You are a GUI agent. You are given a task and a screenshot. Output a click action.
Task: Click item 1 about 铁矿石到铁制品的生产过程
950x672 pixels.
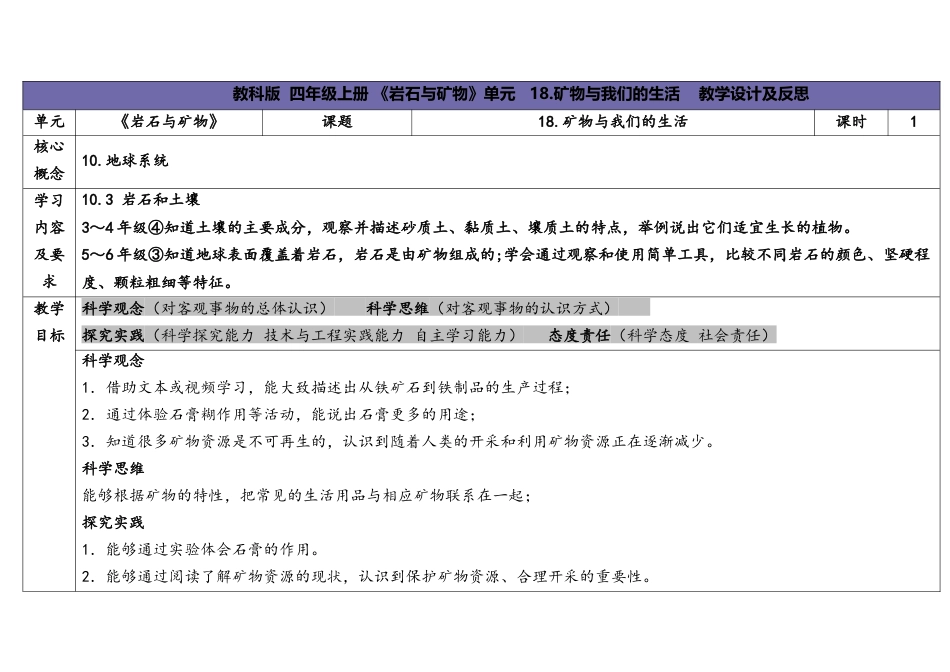(327, 388)
